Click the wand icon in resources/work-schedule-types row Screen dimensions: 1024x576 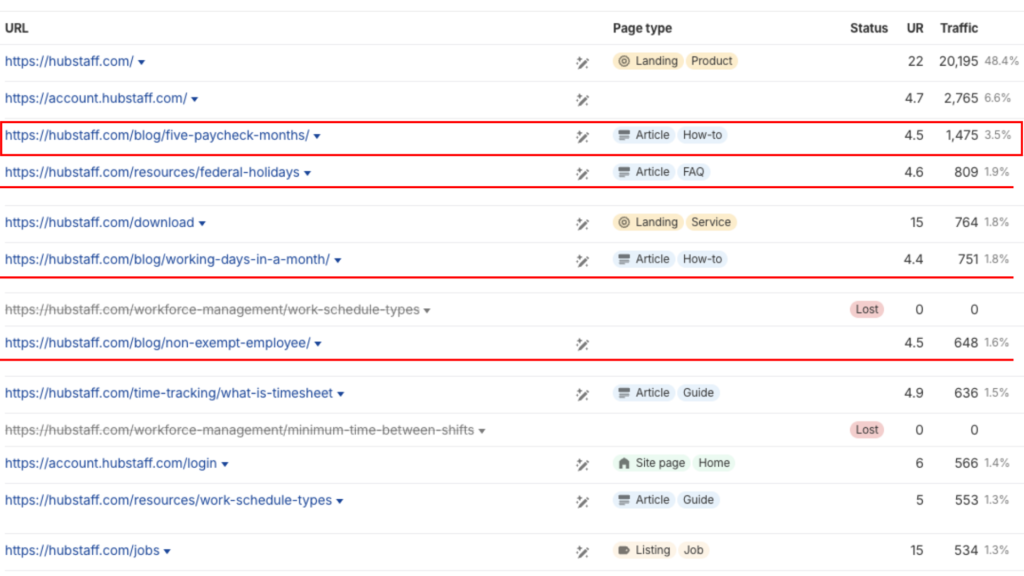click(x=583, y=502)
